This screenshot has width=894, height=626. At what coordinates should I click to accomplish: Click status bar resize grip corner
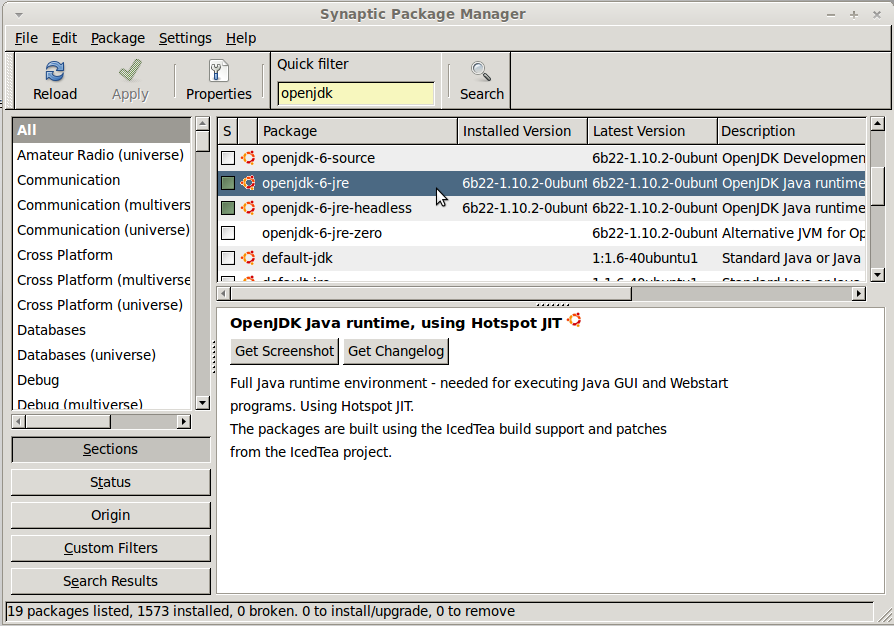(x=884, y=615)
